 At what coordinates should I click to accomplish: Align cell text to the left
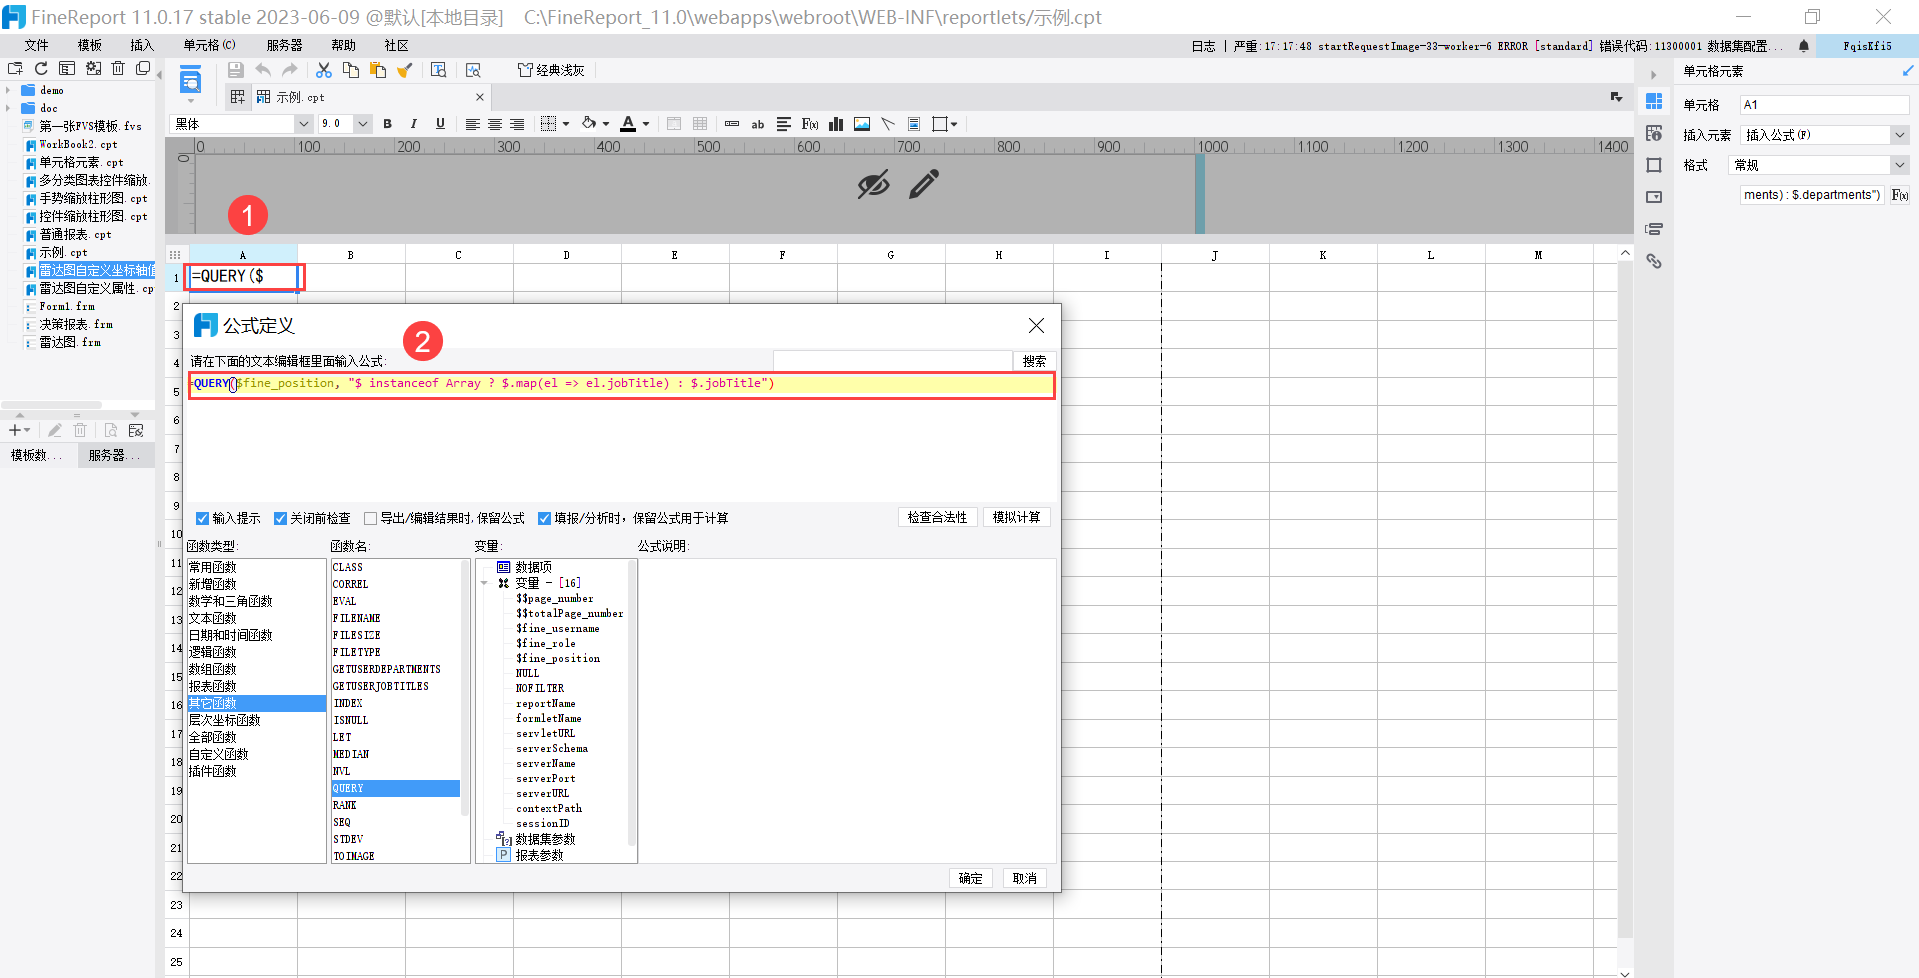point(473,124)
